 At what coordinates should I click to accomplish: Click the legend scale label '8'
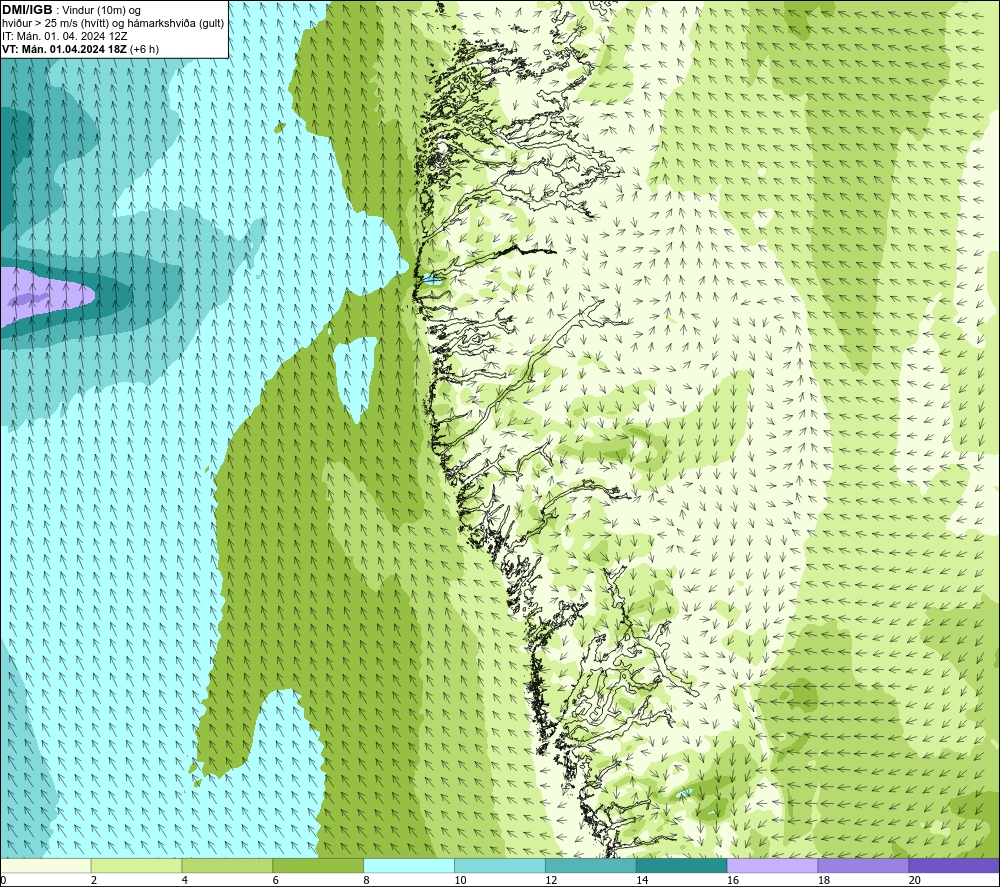click(x=366, y=880)
